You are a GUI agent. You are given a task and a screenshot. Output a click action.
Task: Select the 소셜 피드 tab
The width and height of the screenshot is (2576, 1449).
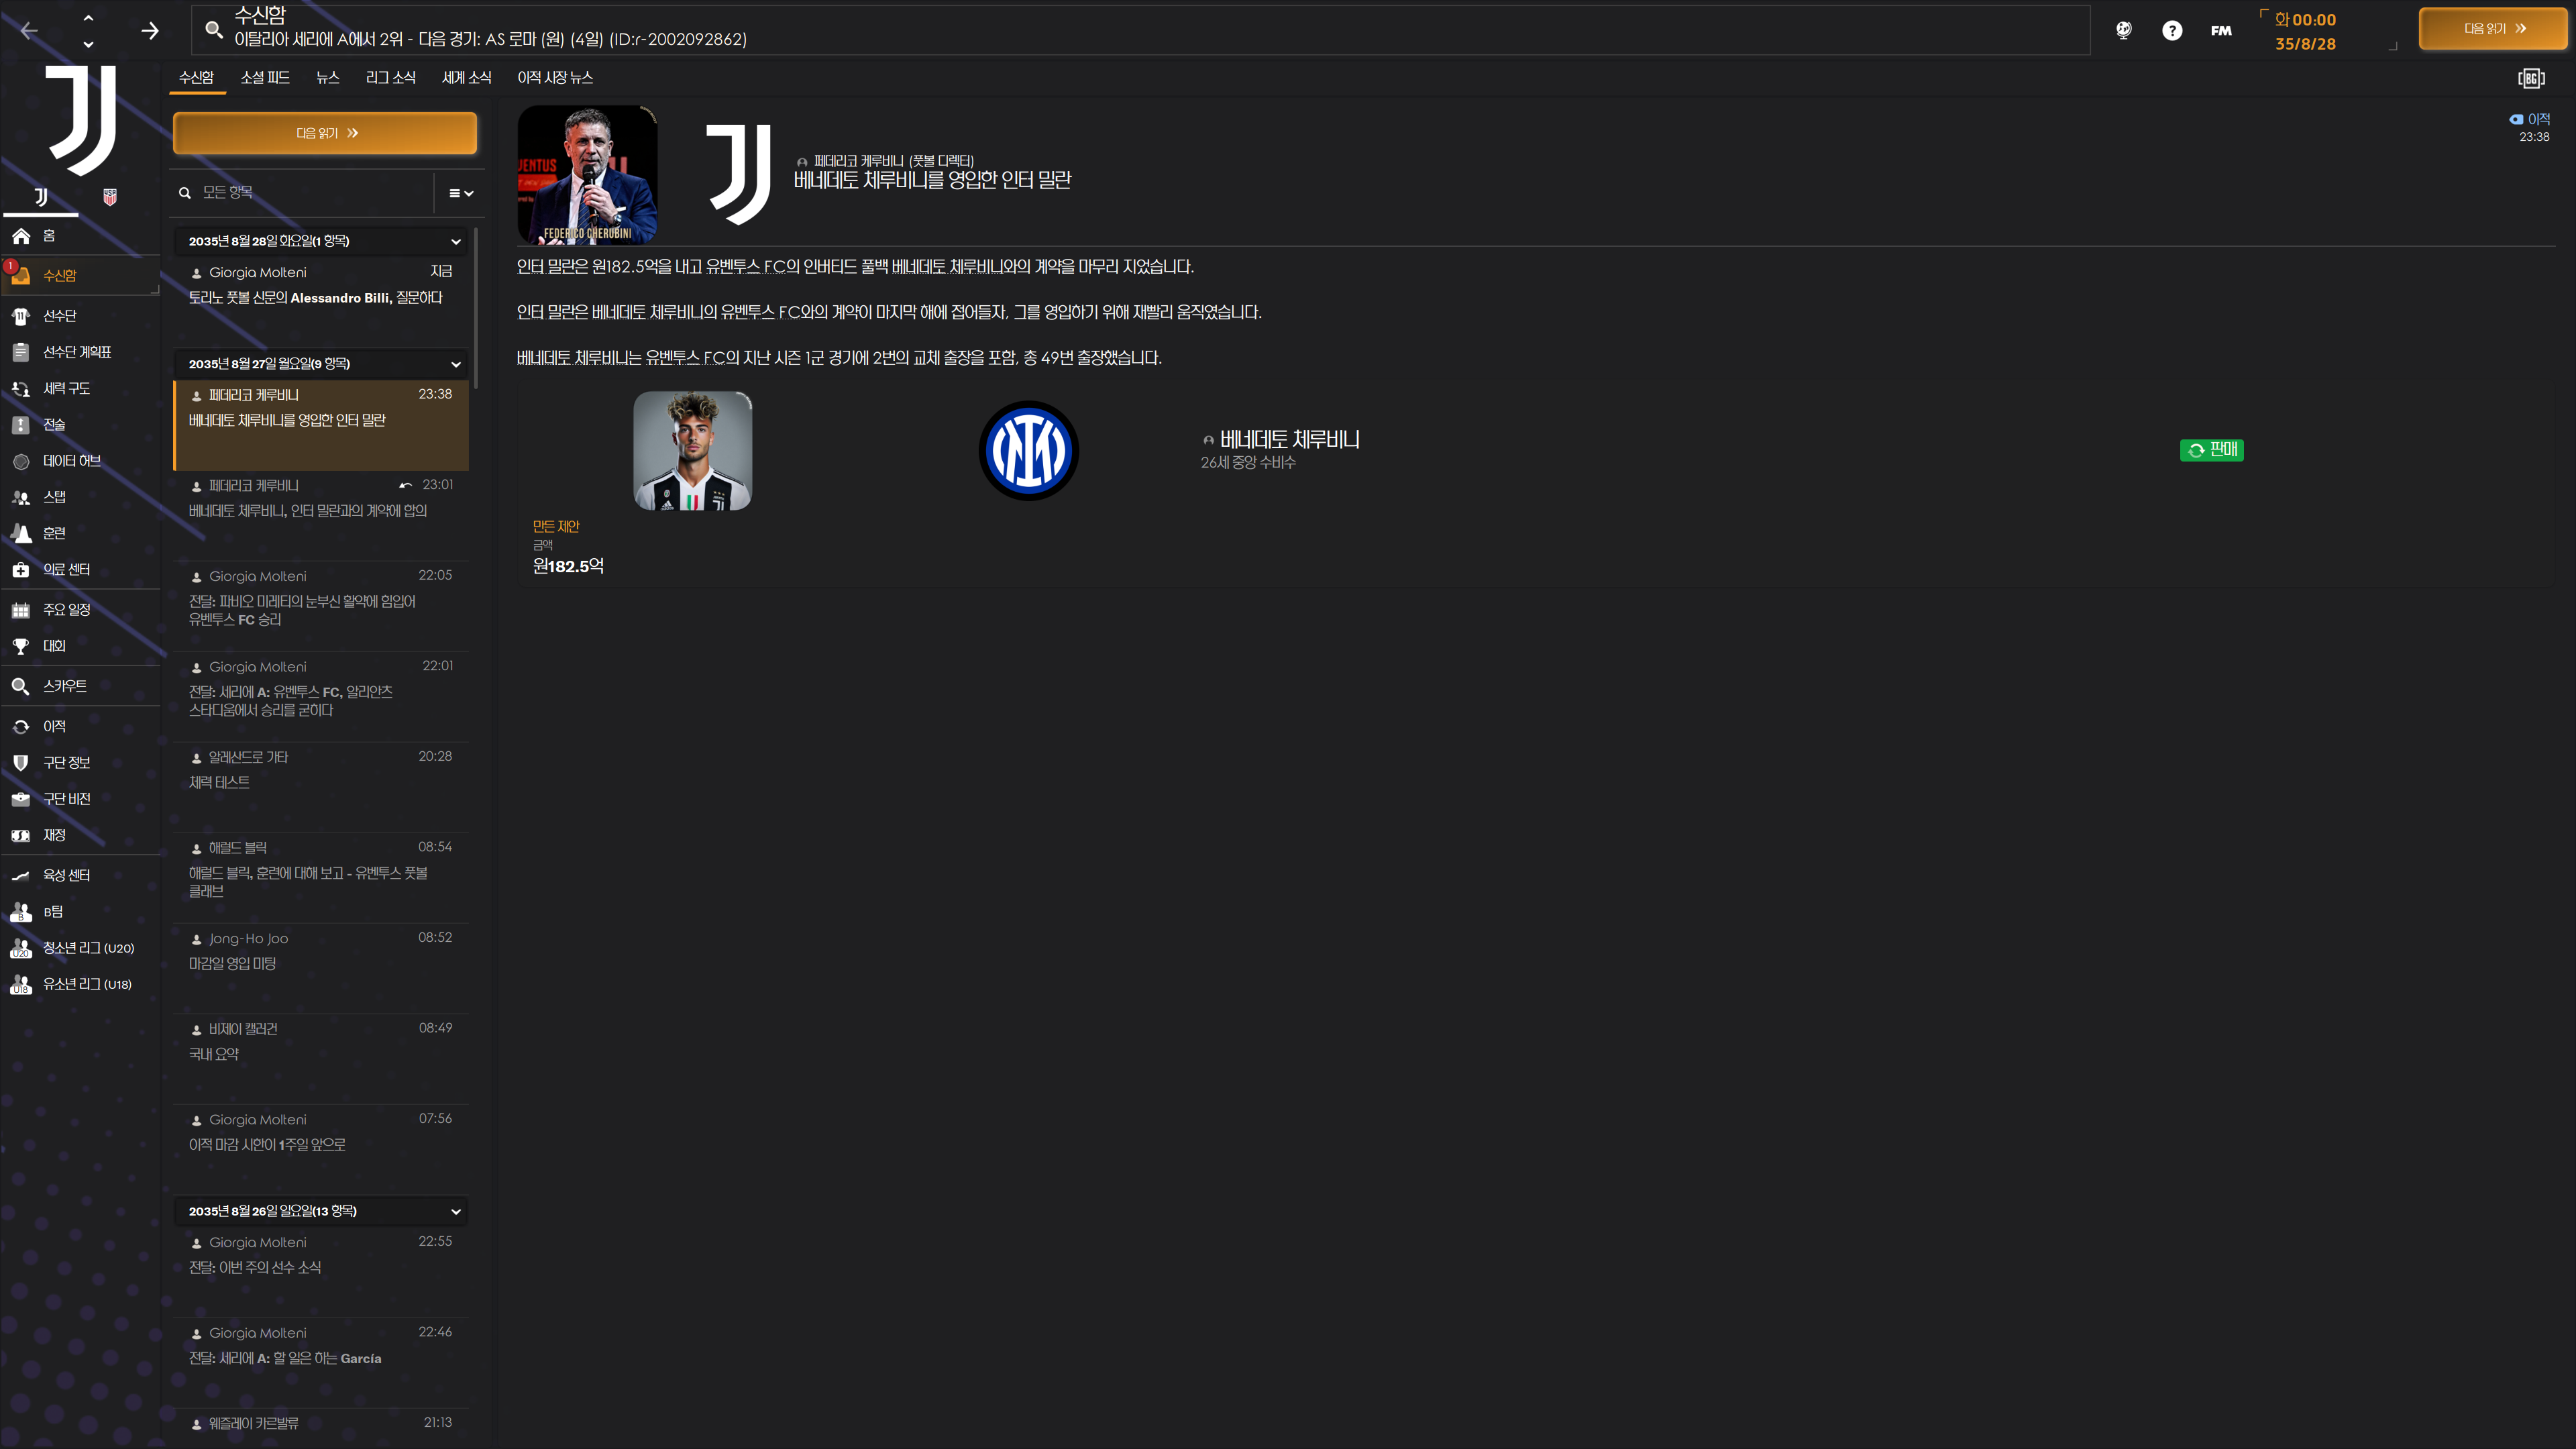tap(265, 77)
